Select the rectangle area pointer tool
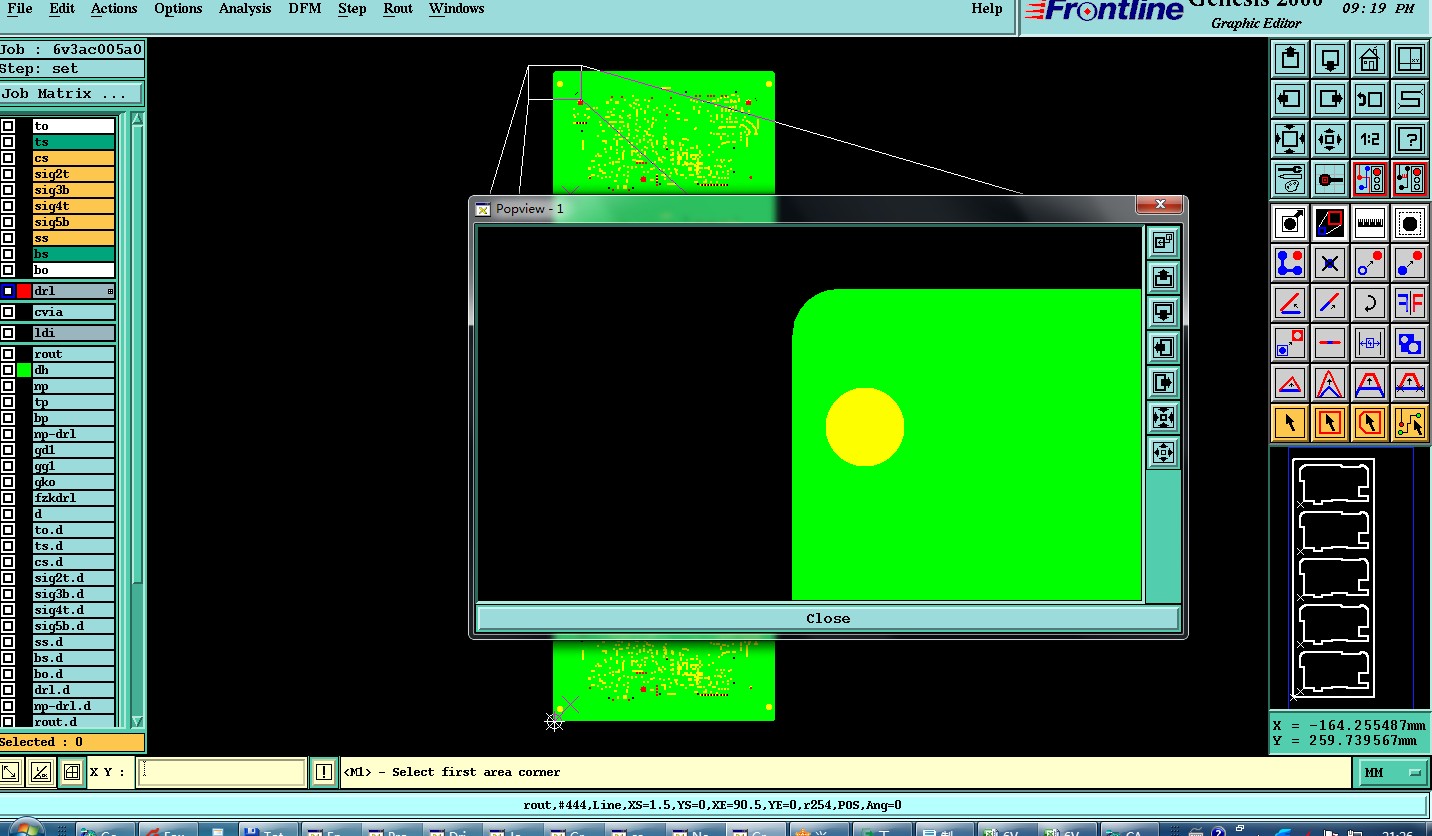 (1330, 423)
